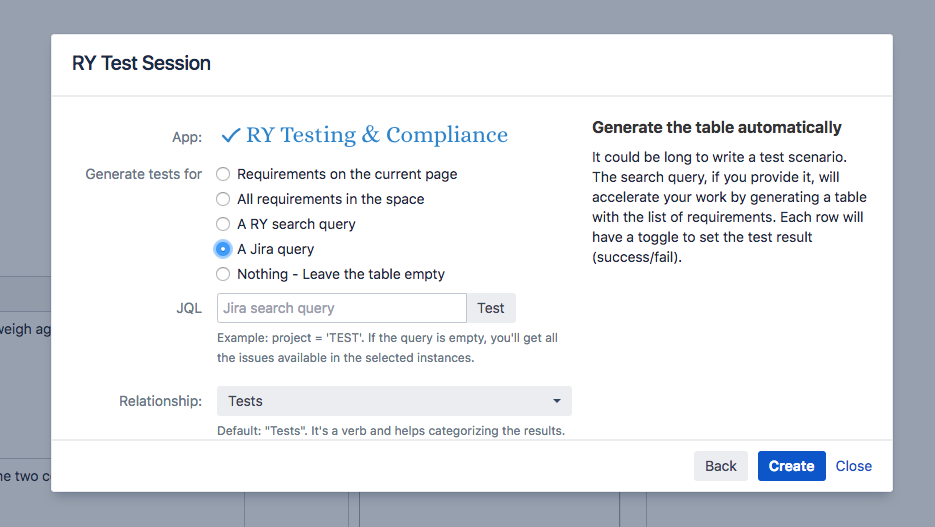Click the Relationship field label
The width and height of the screenshot is (935, 527).
[x=160, y=401]
